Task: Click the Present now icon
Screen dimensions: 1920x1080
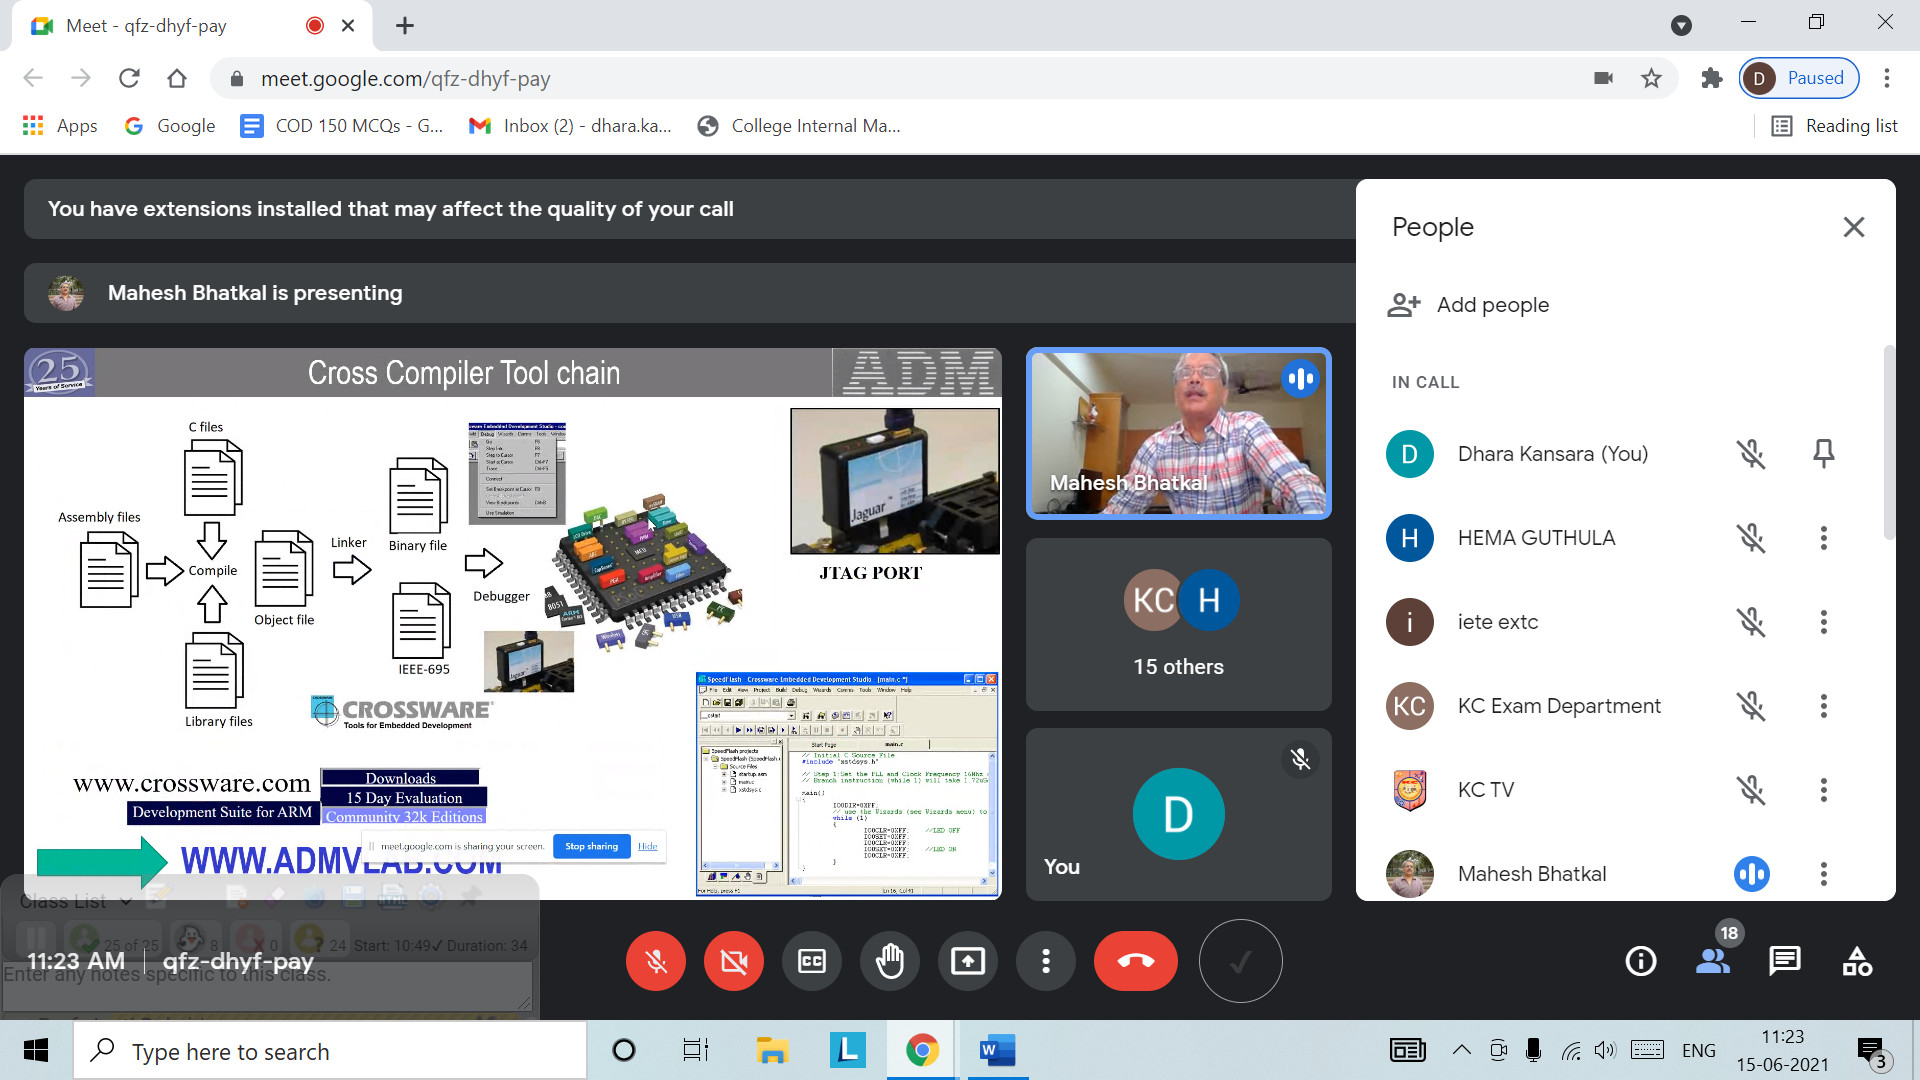Action: tap(967, 962)
